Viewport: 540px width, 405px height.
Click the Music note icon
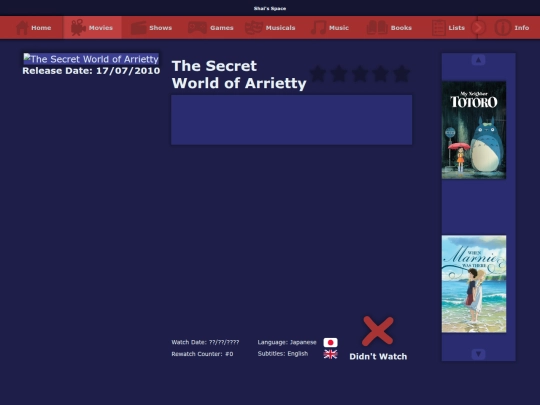click(319, 28)
